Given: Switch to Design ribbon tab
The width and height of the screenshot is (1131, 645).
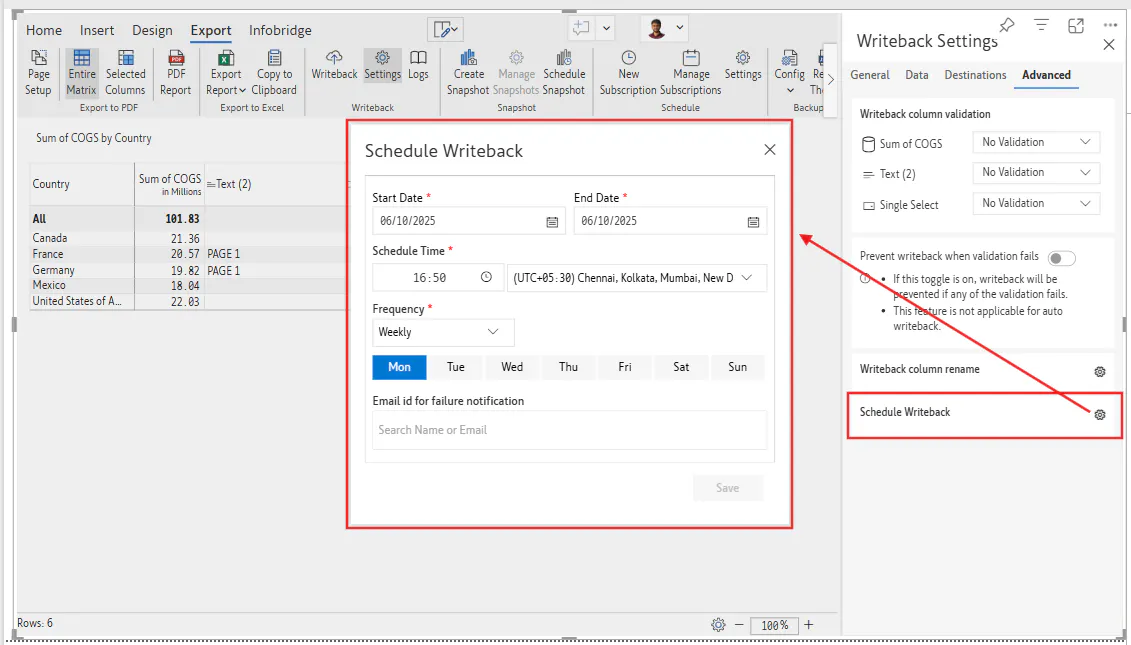Looking at the screenshot, I should click(x=152, y=30).
